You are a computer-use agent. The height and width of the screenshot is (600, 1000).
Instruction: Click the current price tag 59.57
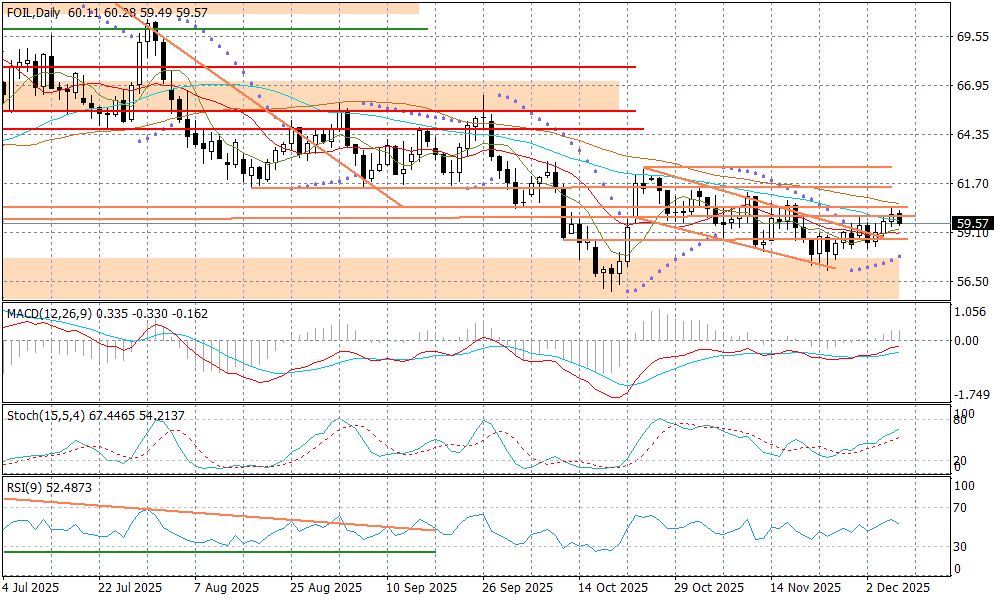click(973, 224)
